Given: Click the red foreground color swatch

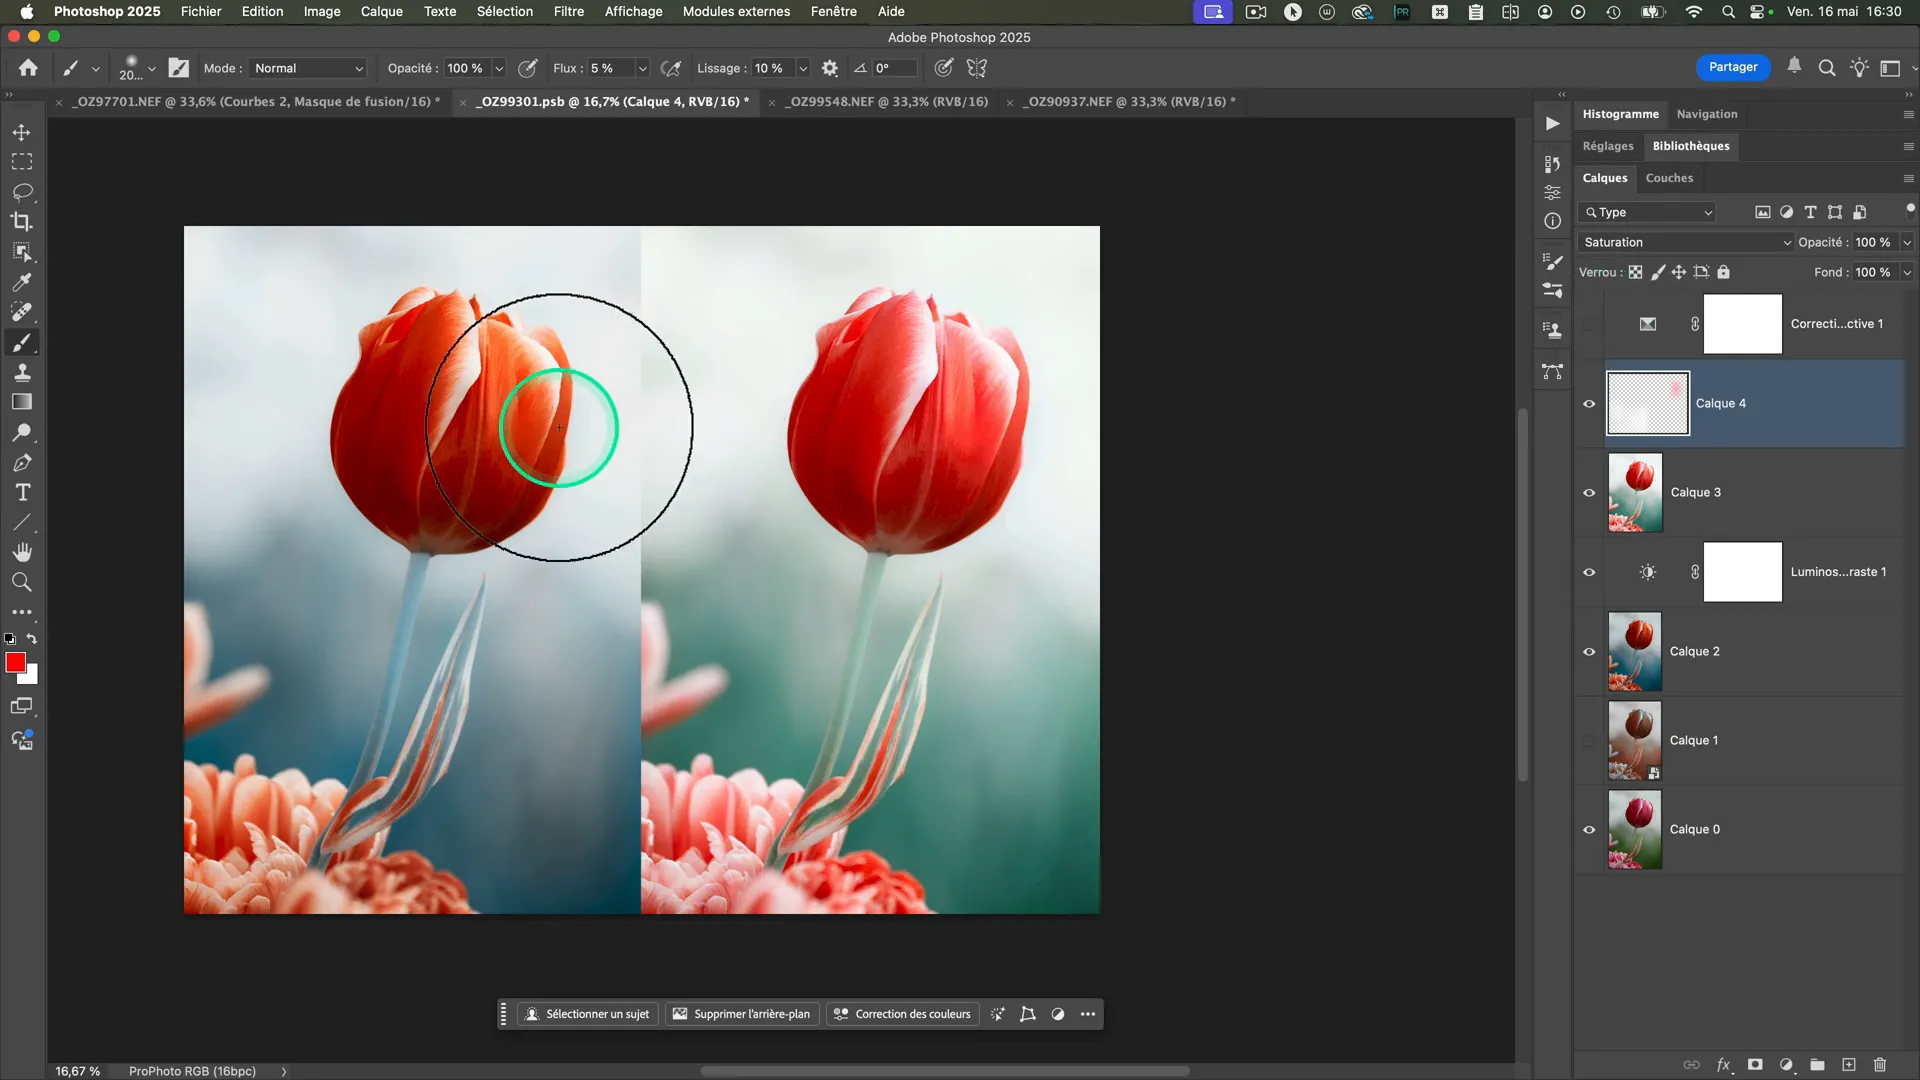Looking at the screenshot, I should [x=15, y=662].
